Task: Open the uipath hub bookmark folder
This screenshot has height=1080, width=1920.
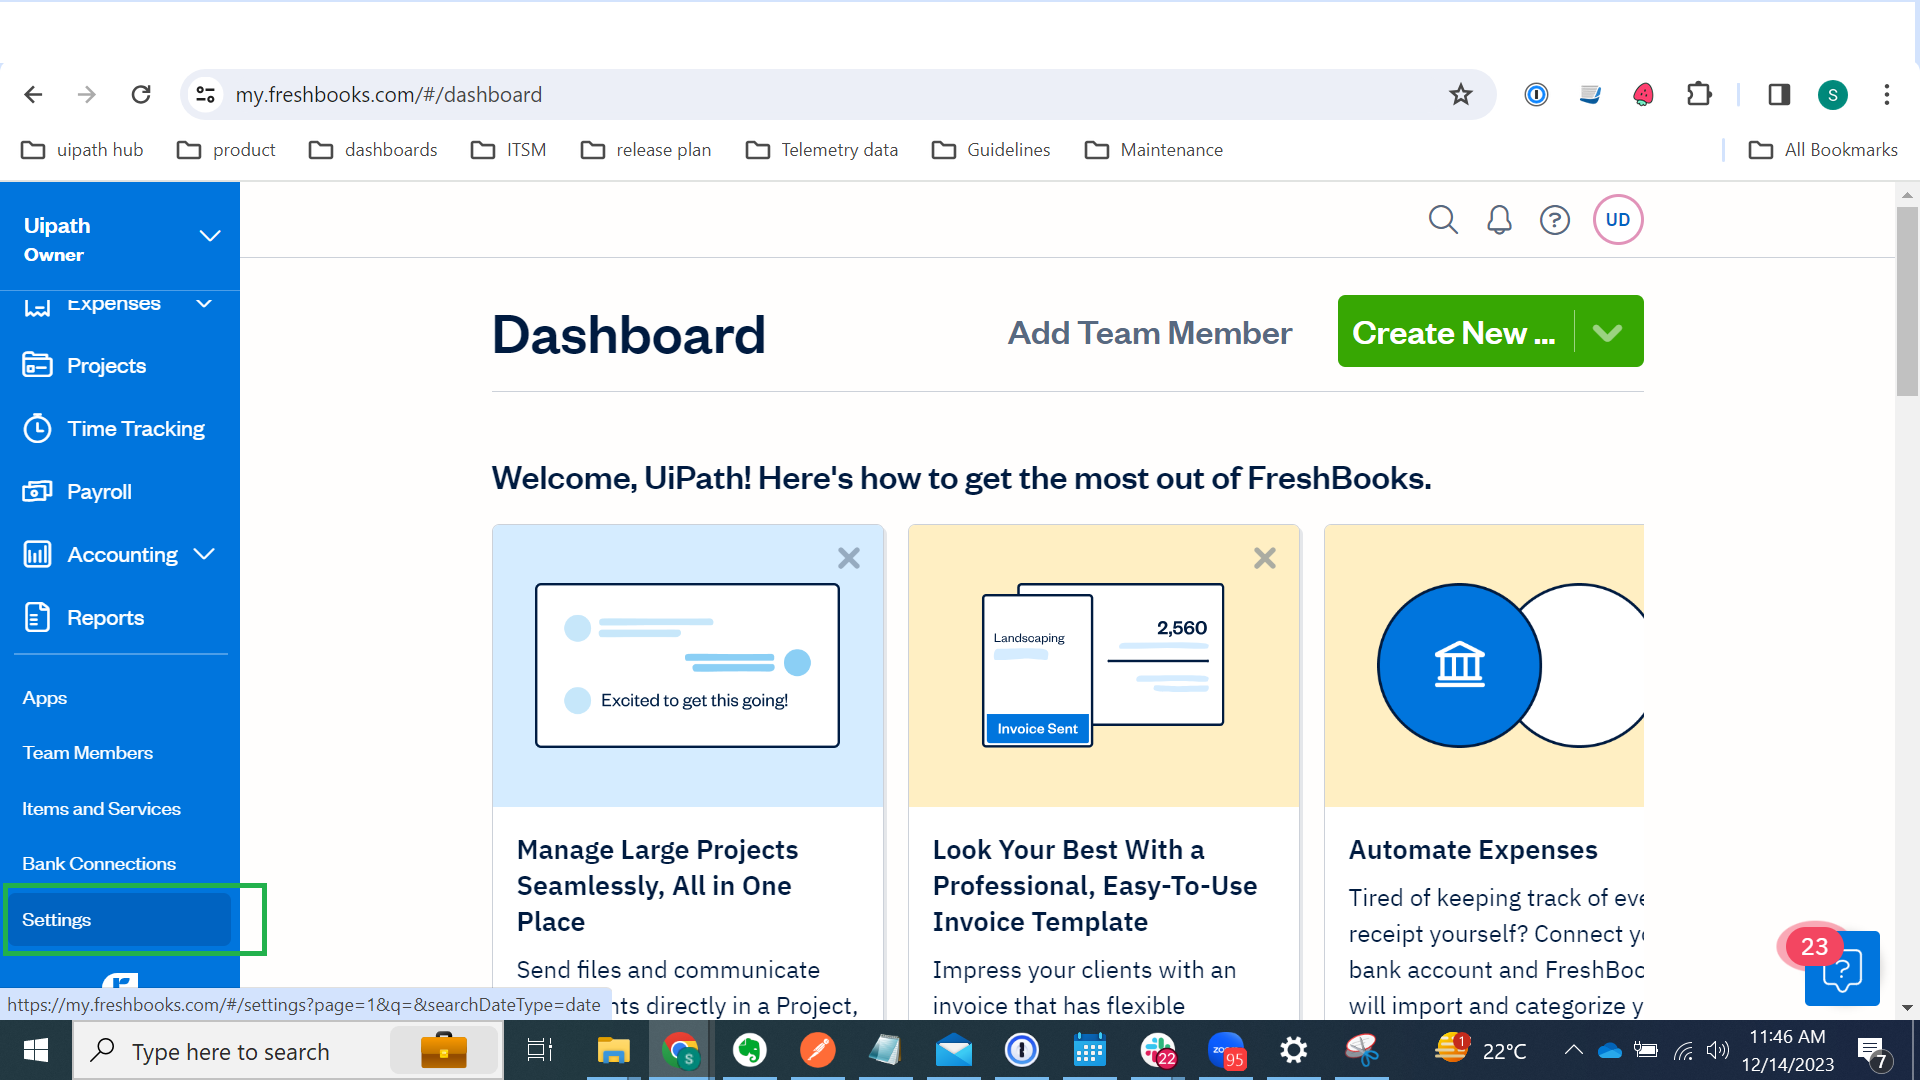Action: pyautogui.click(x=82, y=150)
